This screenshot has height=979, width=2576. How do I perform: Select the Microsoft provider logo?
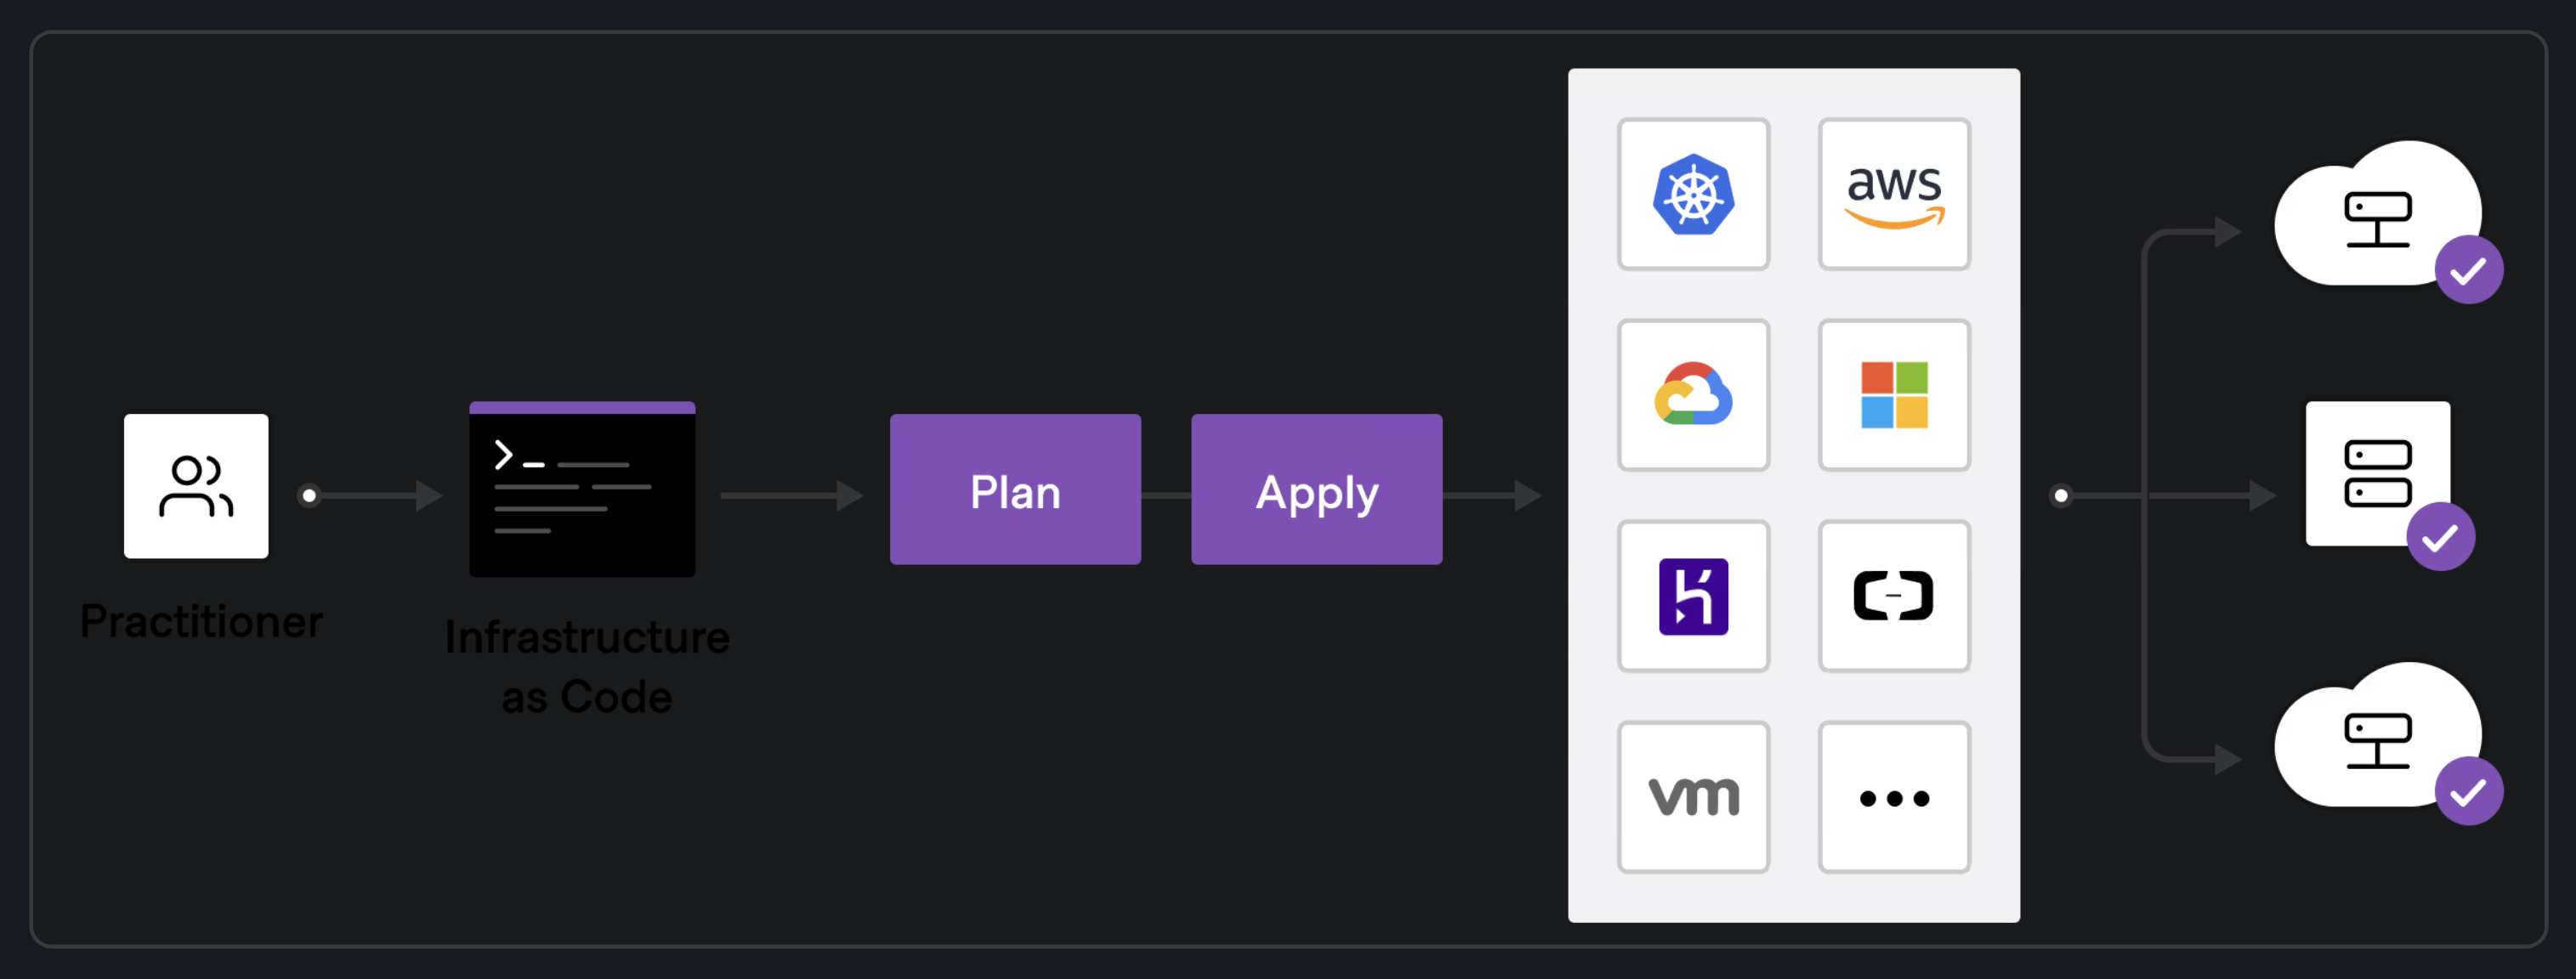coord(1894,395)
